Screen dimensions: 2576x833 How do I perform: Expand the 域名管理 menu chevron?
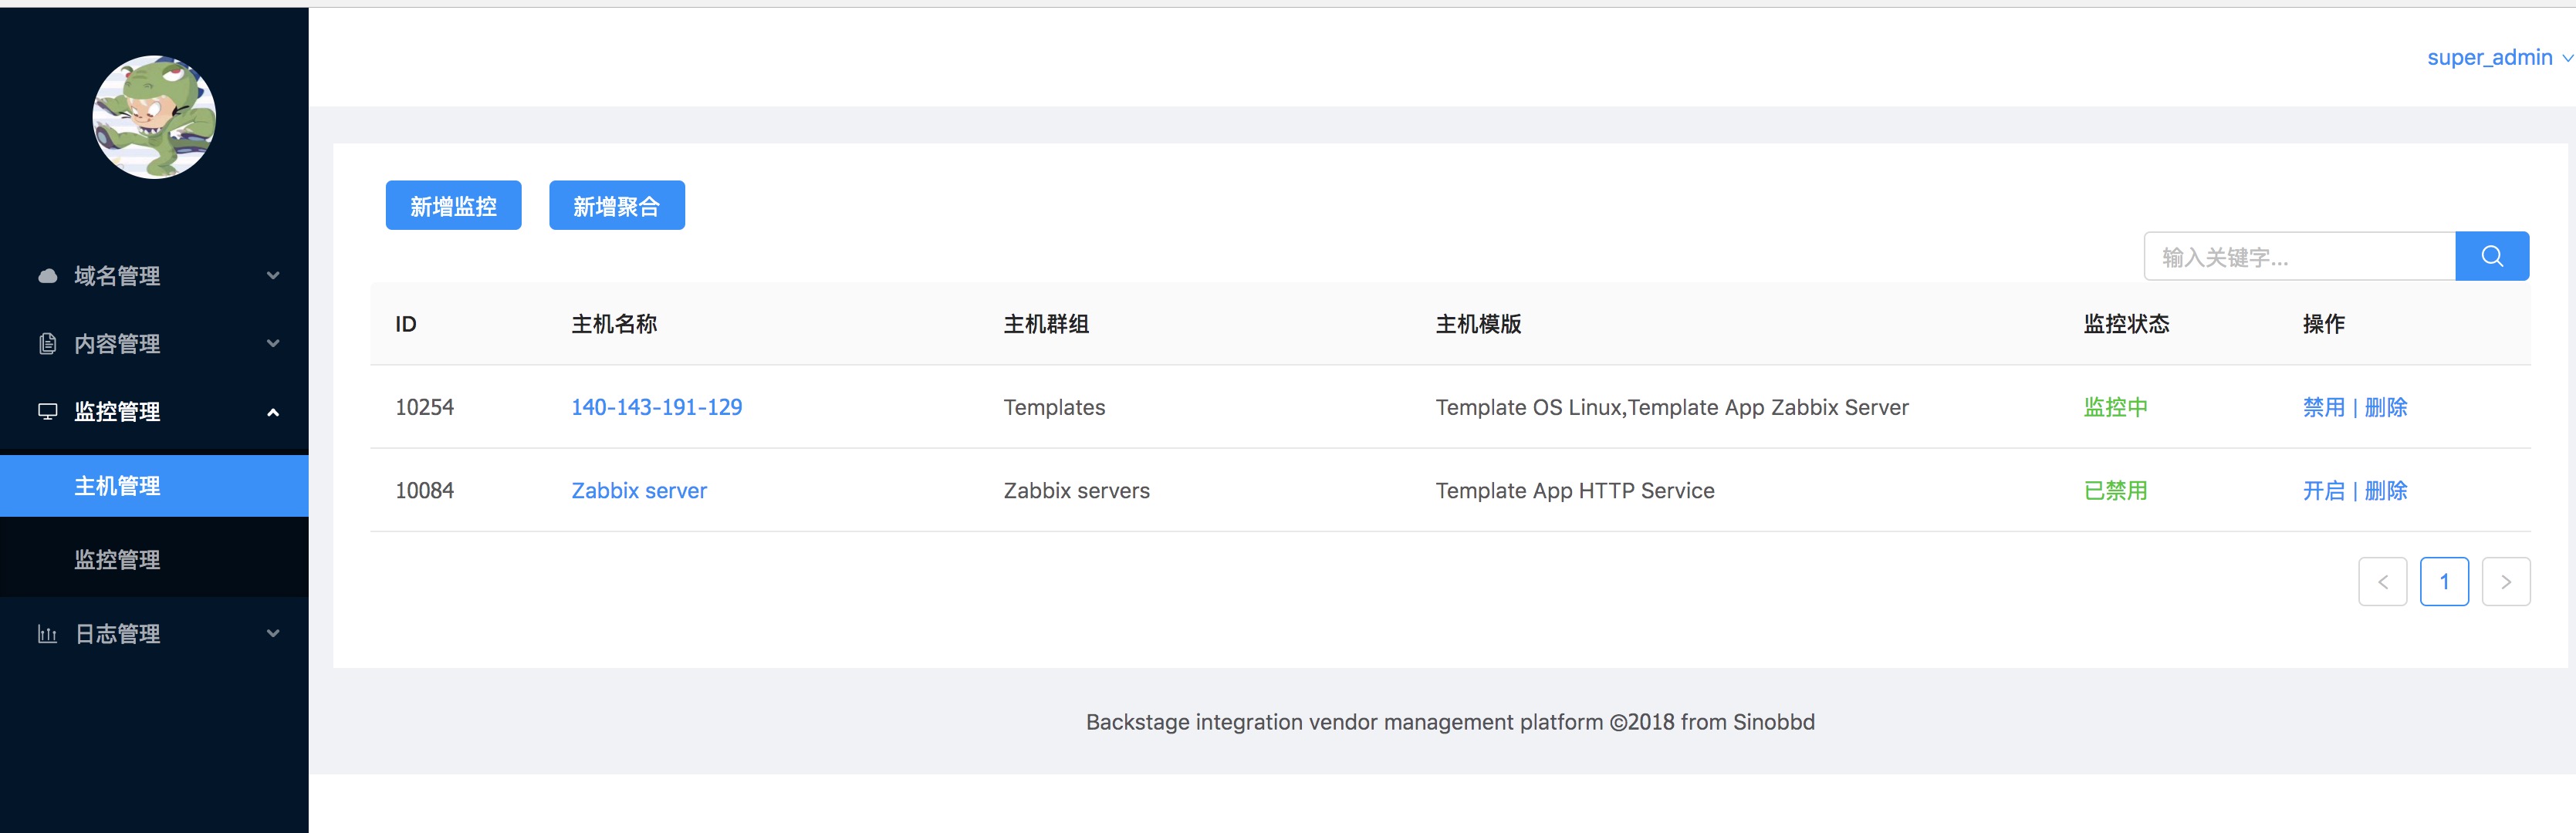pyautogui.click(x=273, y=276)
